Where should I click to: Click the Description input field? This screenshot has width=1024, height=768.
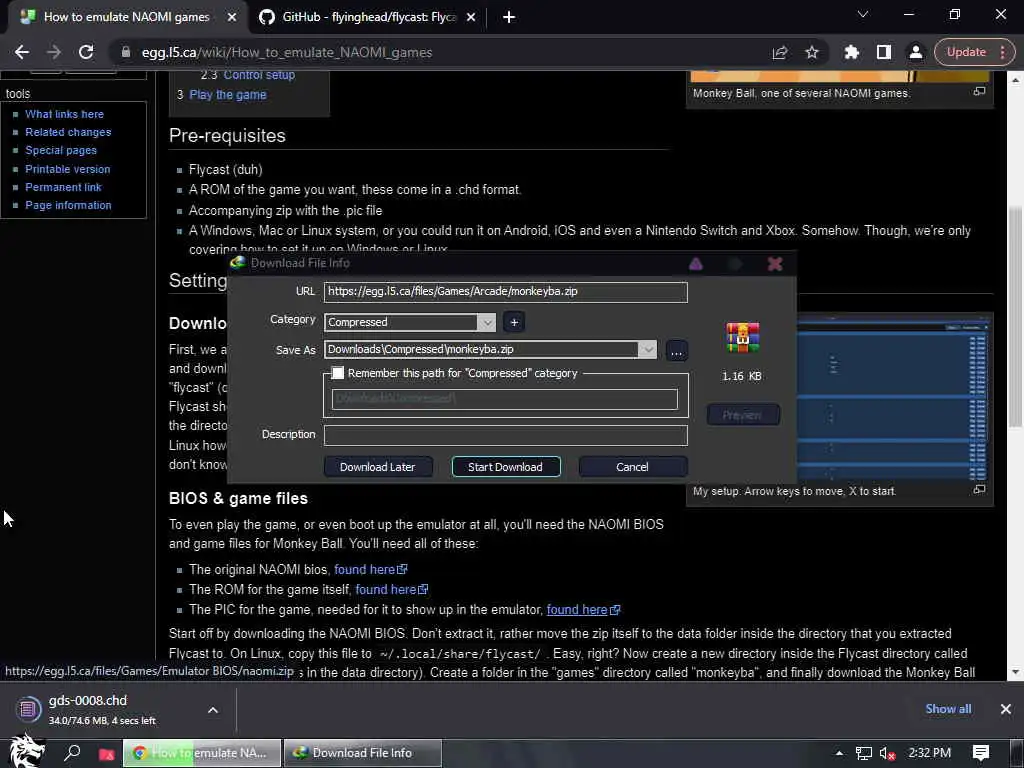pyautogui.click(x=505, y=435)
